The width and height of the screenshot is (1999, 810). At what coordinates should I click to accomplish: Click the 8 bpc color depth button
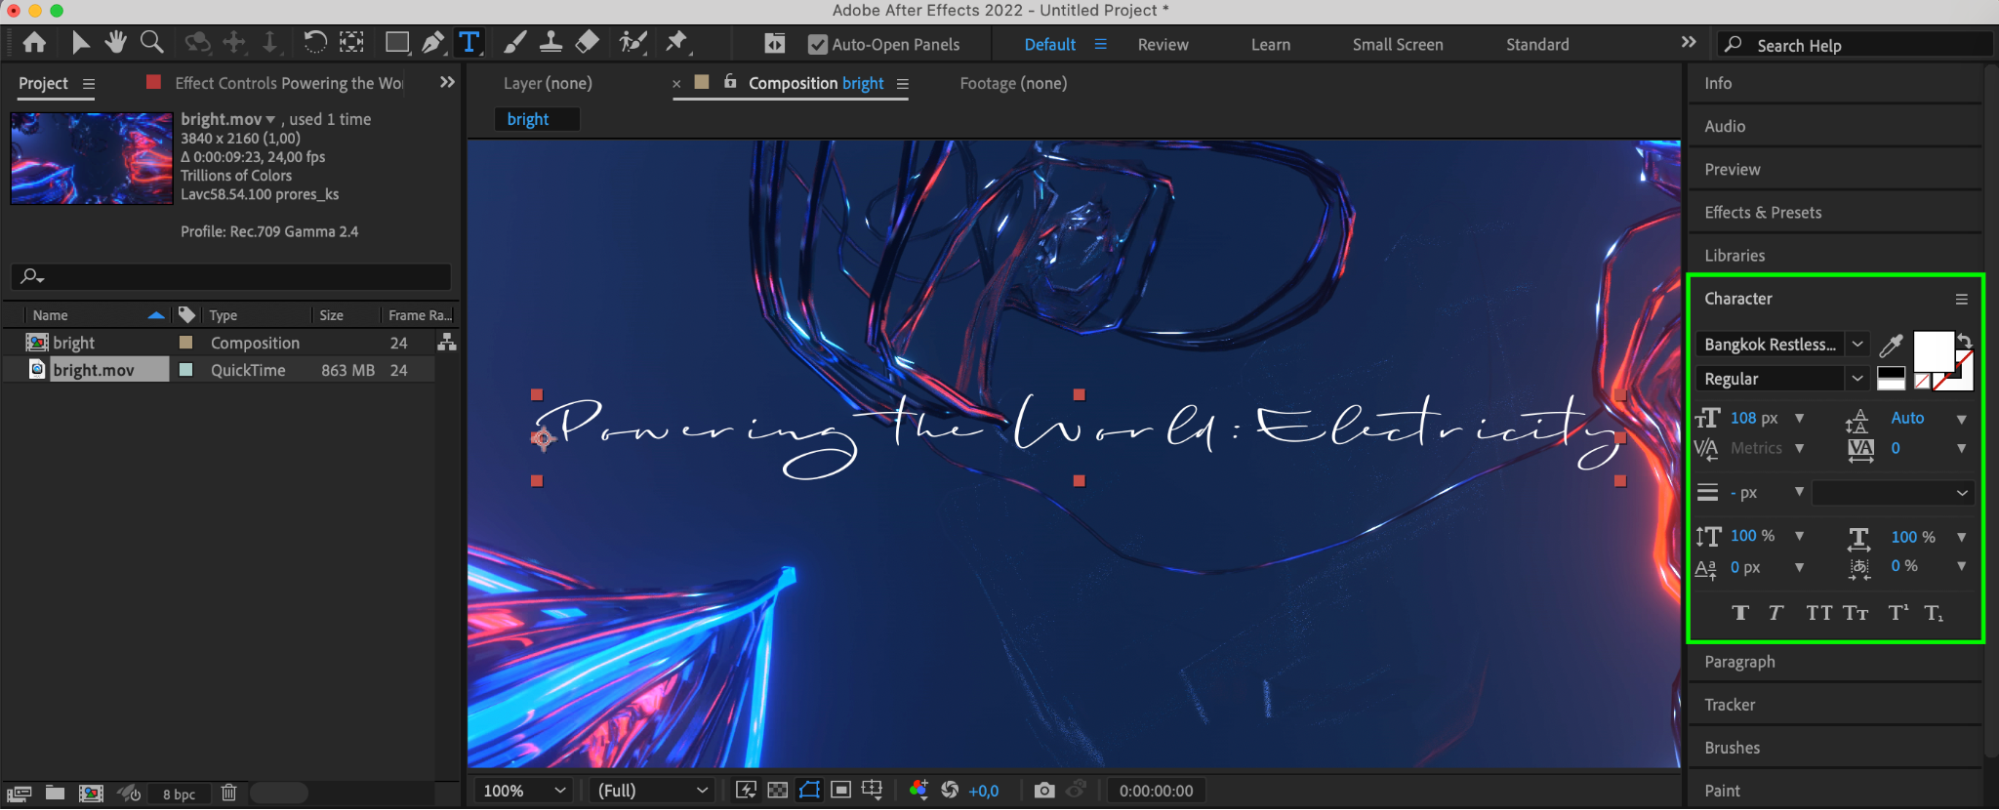coord(179,794)
